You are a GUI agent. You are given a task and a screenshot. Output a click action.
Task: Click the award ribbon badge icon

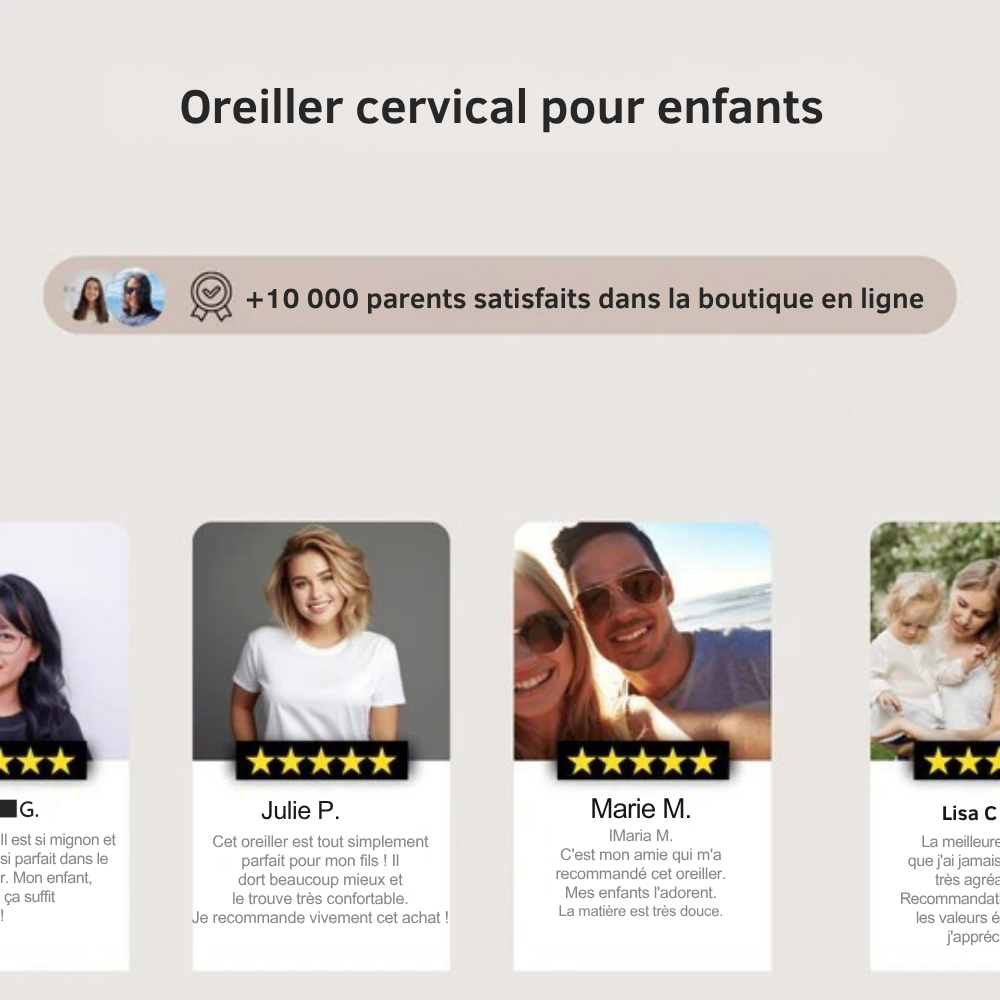(x=211, y=296)
